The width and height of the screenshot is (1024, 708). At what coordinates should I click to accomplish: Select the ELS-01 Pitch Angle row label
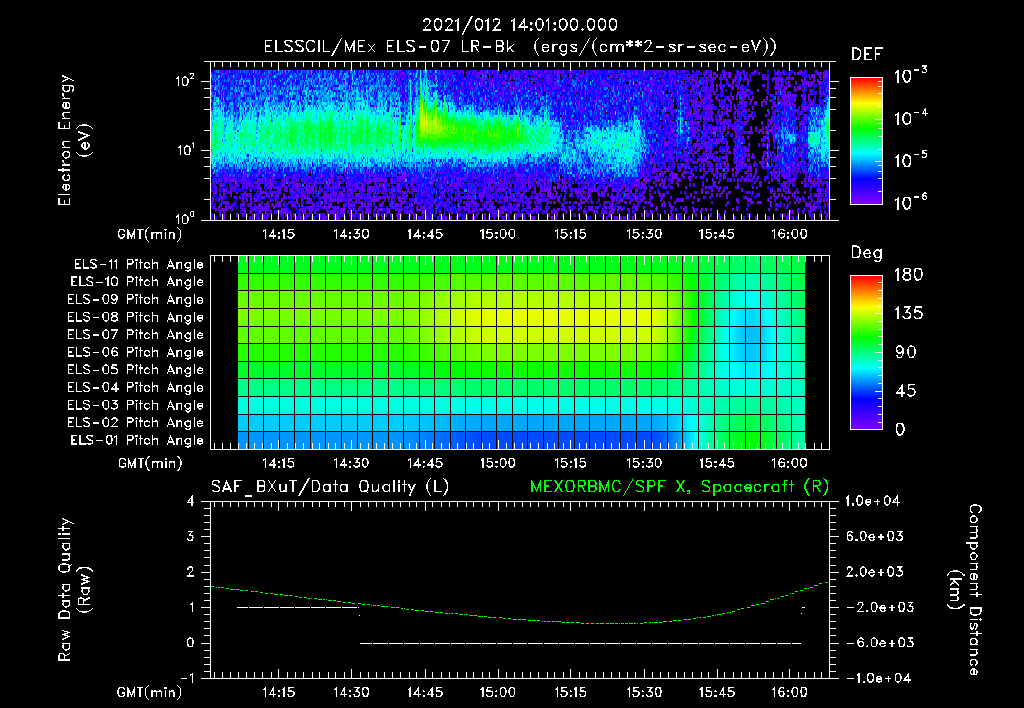pyautogui.click(x=137, y=440)
